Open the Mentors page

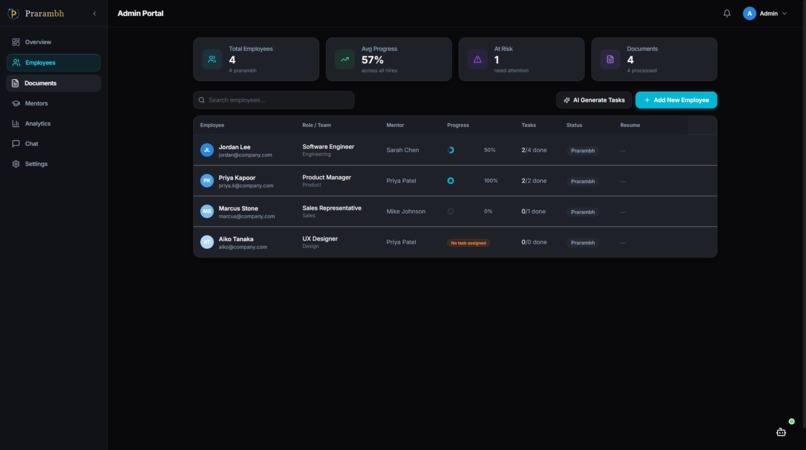click(x=53, y=103)
